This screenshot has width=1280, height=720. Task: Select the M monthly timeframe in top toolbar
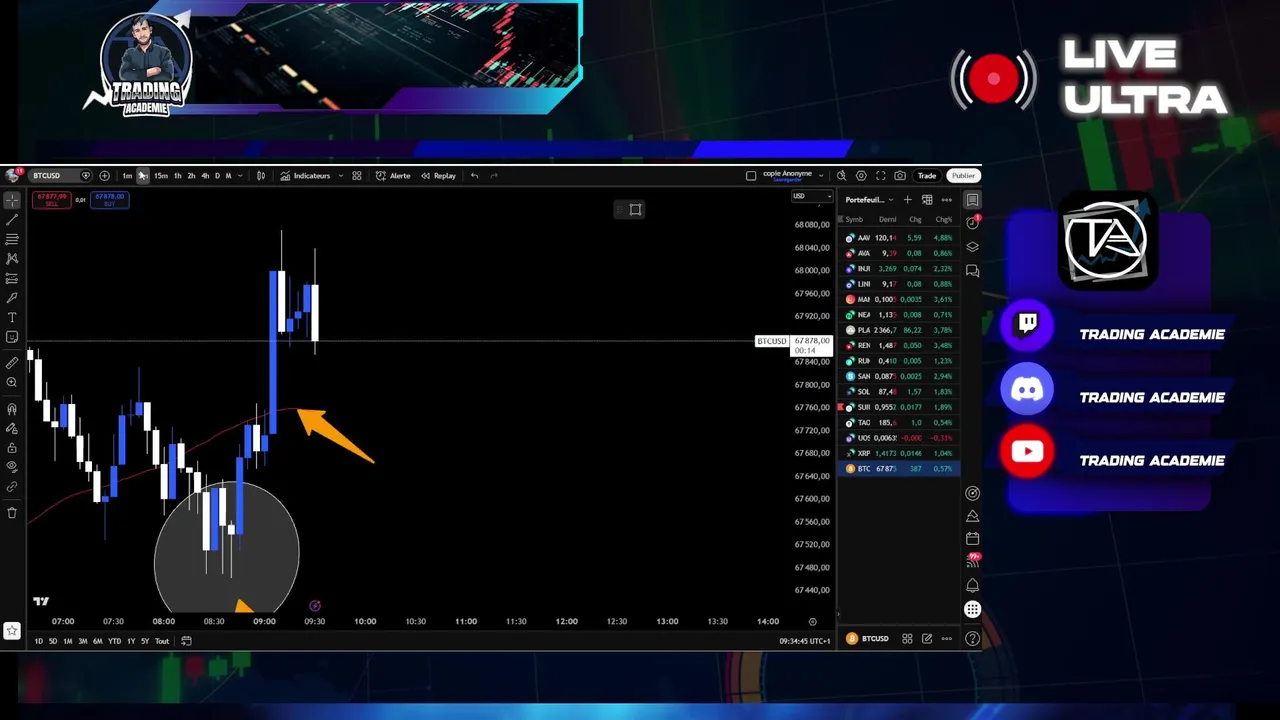(229, 176)
